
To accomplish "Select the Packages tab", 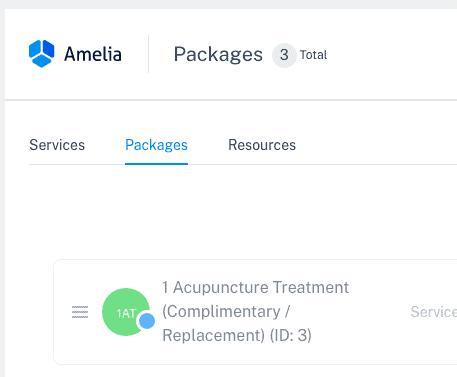I will (x=156, y=145).
